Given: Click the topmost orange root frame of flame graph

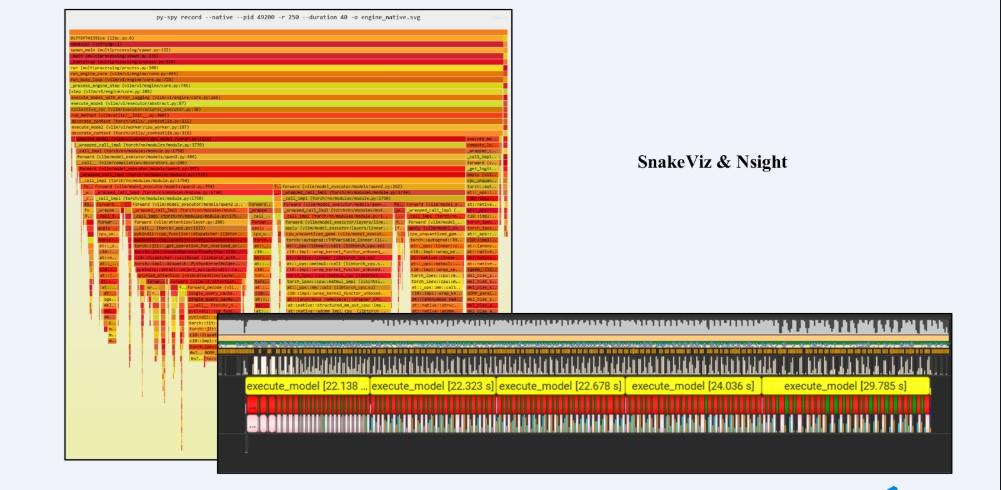Looking at the screenshot, I should pyautogui.click(x=287, y=35).
